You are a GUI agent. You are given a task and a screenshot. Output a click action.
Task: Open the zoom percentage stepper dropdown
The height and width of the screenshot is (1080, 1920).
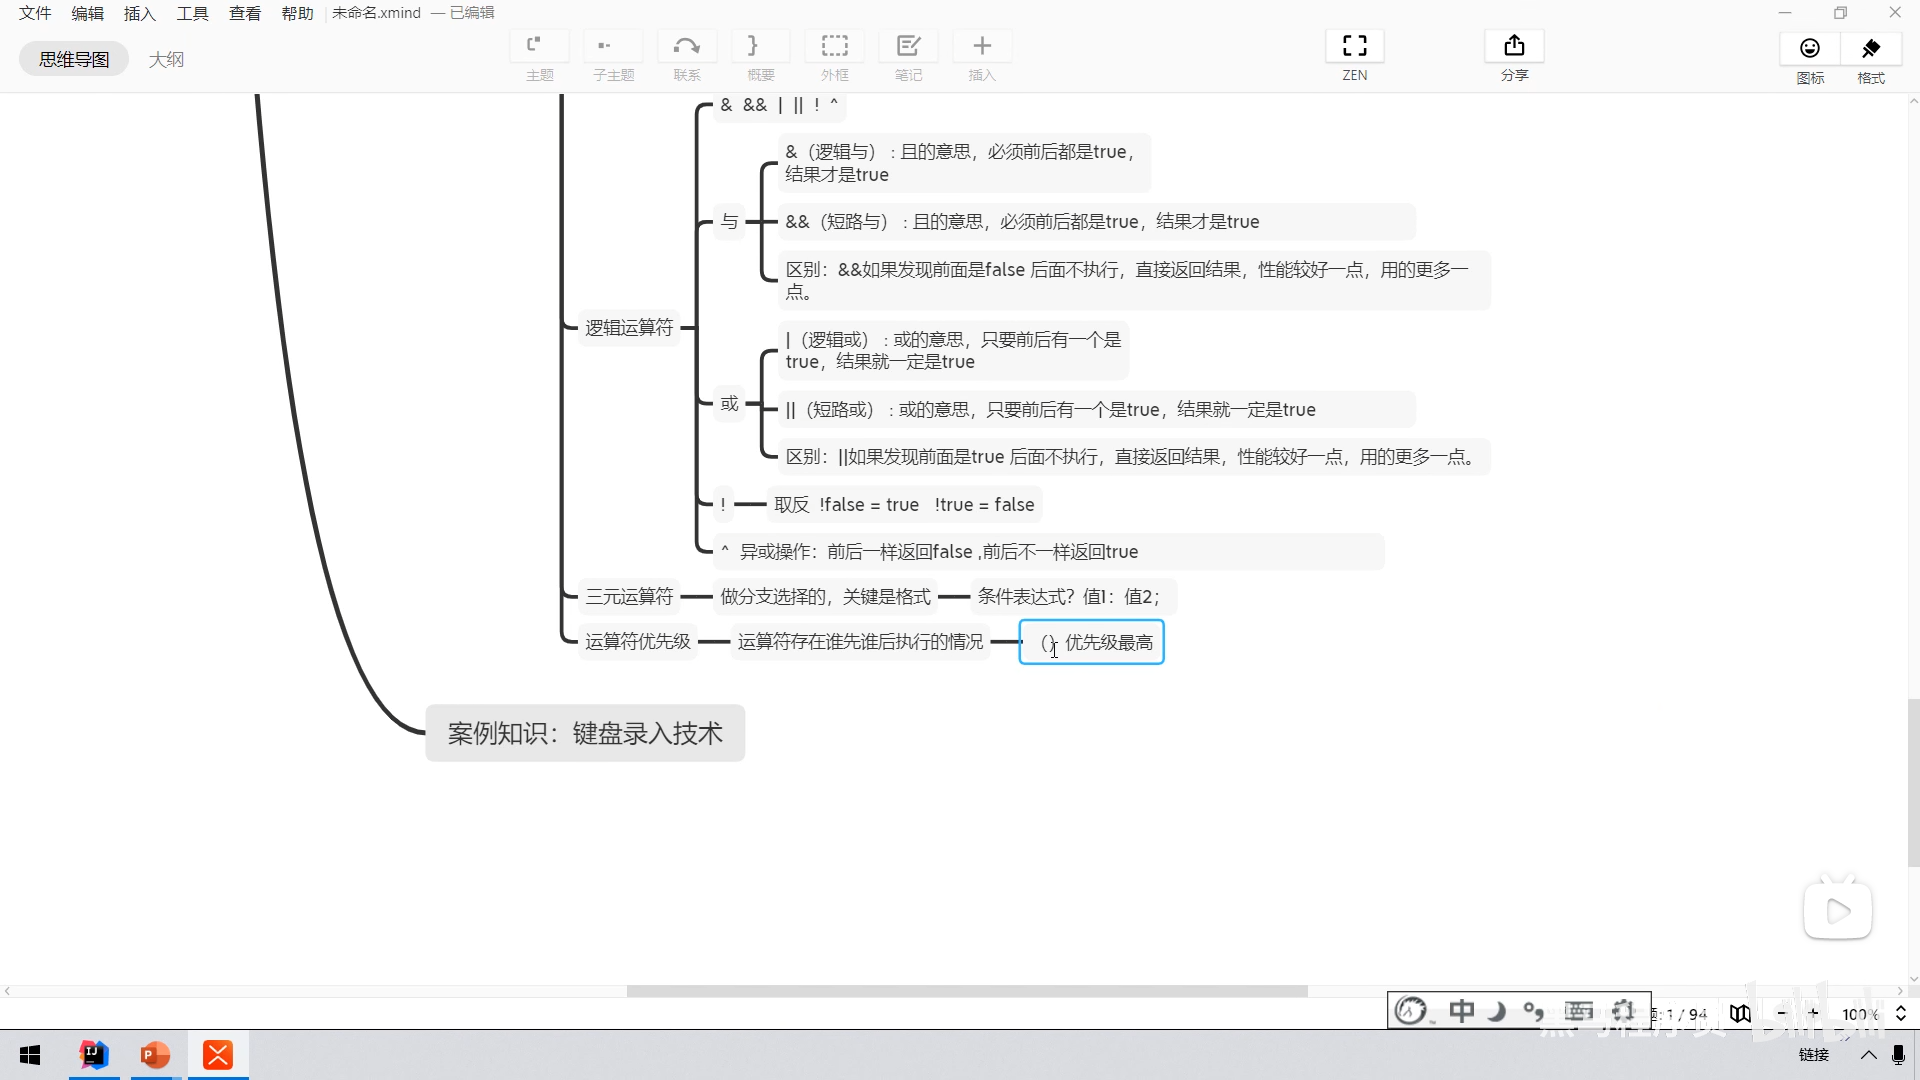point(1901,1014)
